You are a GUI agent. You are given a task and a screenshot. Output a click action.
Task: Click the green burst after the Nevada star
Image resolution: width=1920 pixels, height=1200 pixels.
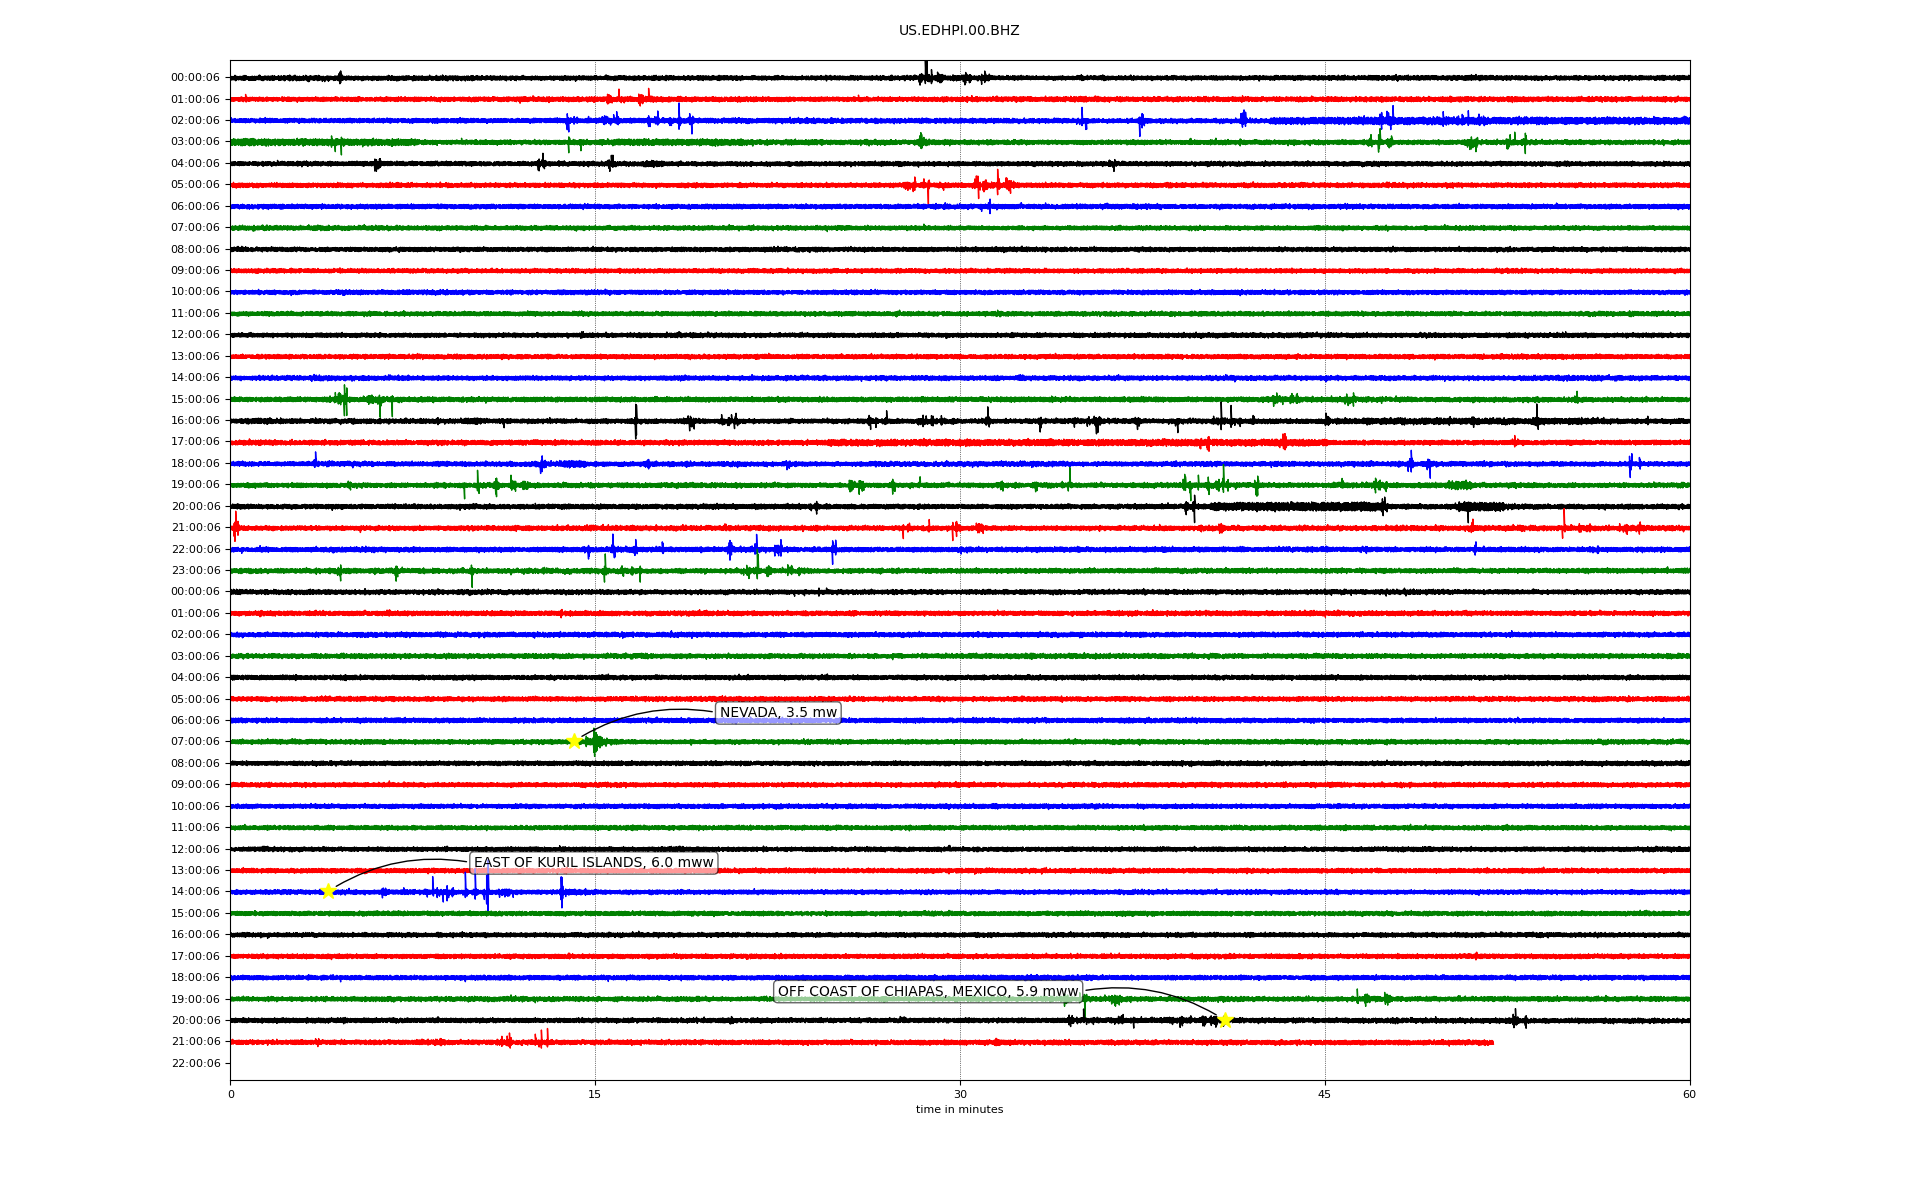[596, 742]
